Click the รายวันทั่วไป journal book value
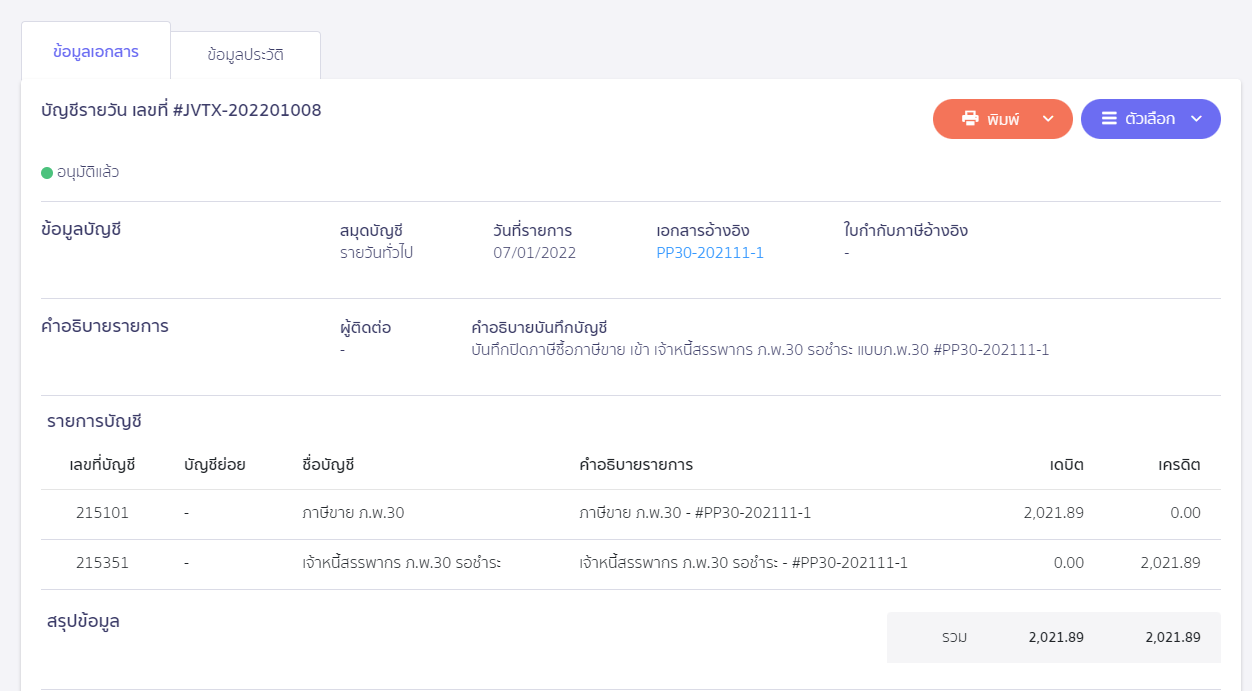 pyautogui.click(x=376, y=253)
